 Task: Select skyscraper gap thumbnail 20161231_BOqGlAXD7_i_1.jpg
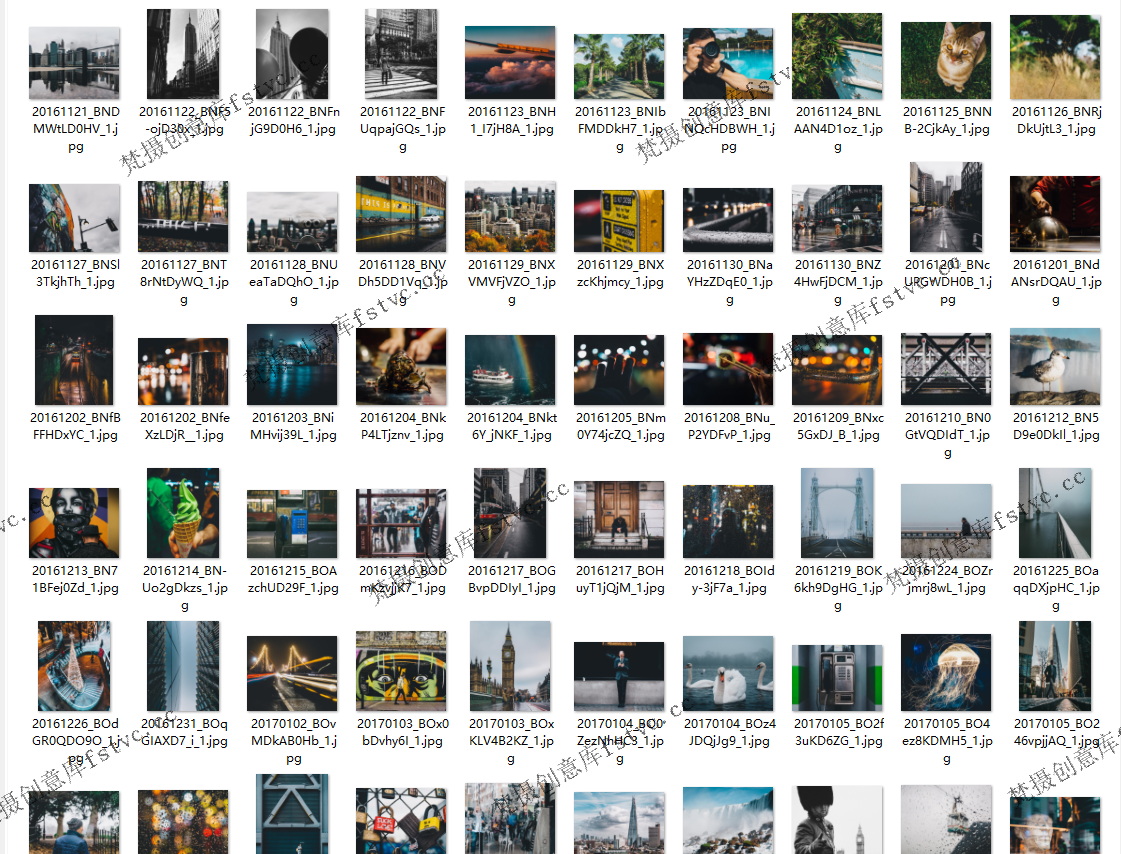183,666
